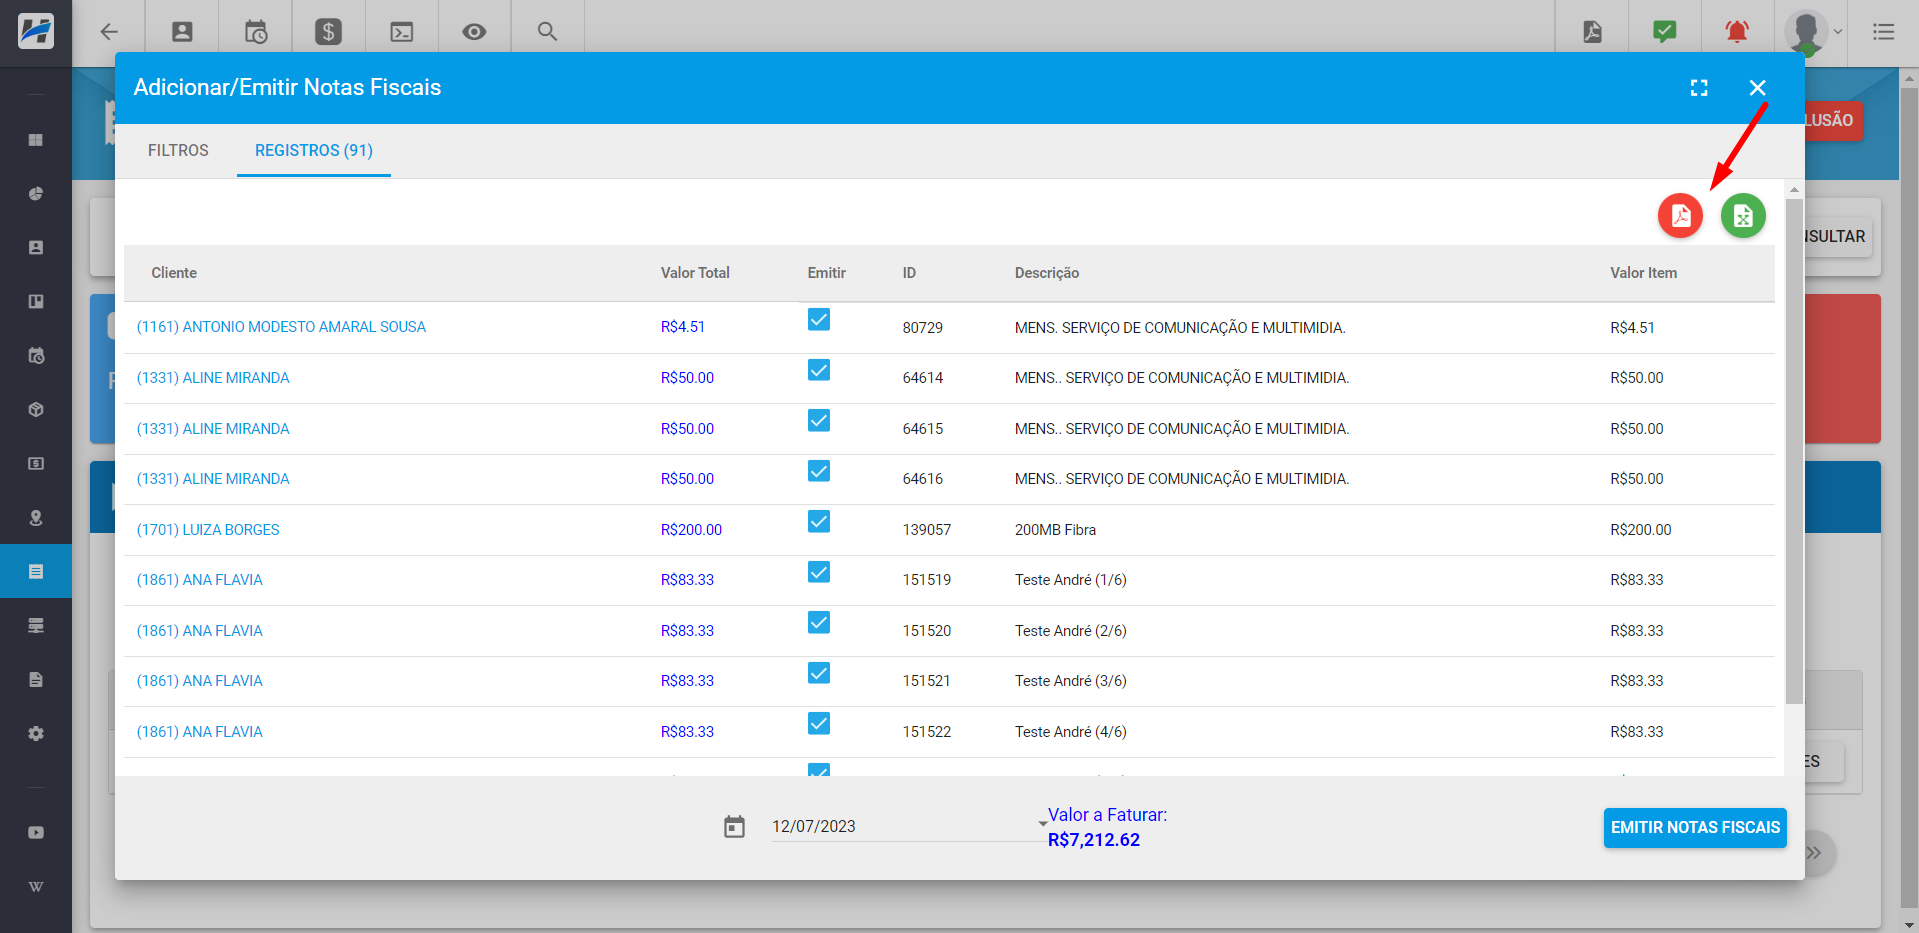Close the Notas Fiscais dialog
This screenshot has height=933, width=1919.
[1757, 88]
